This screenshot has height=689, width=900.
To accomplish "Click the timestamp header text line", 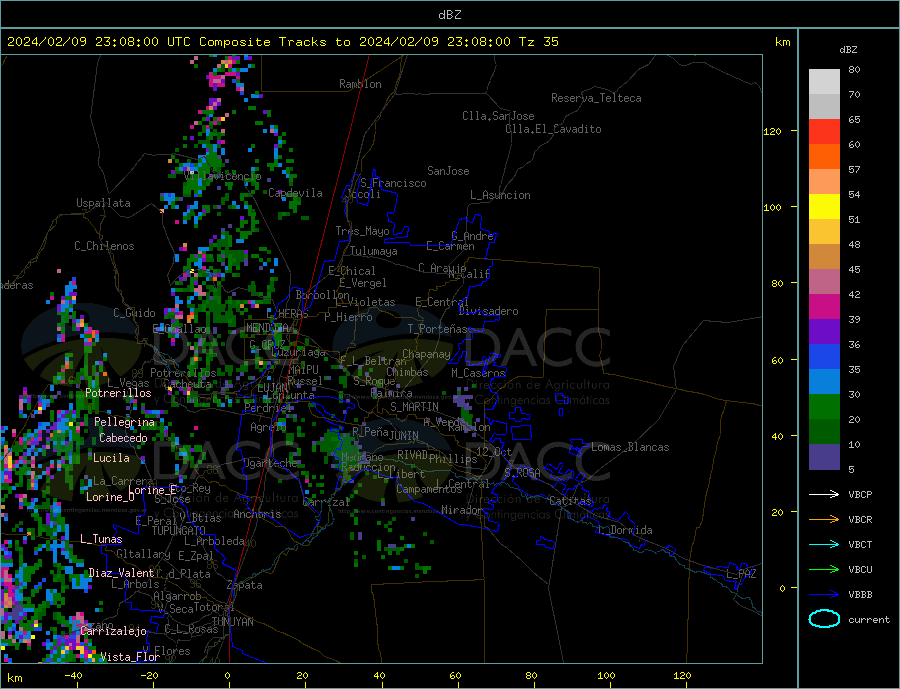I will tap(282, 42).
